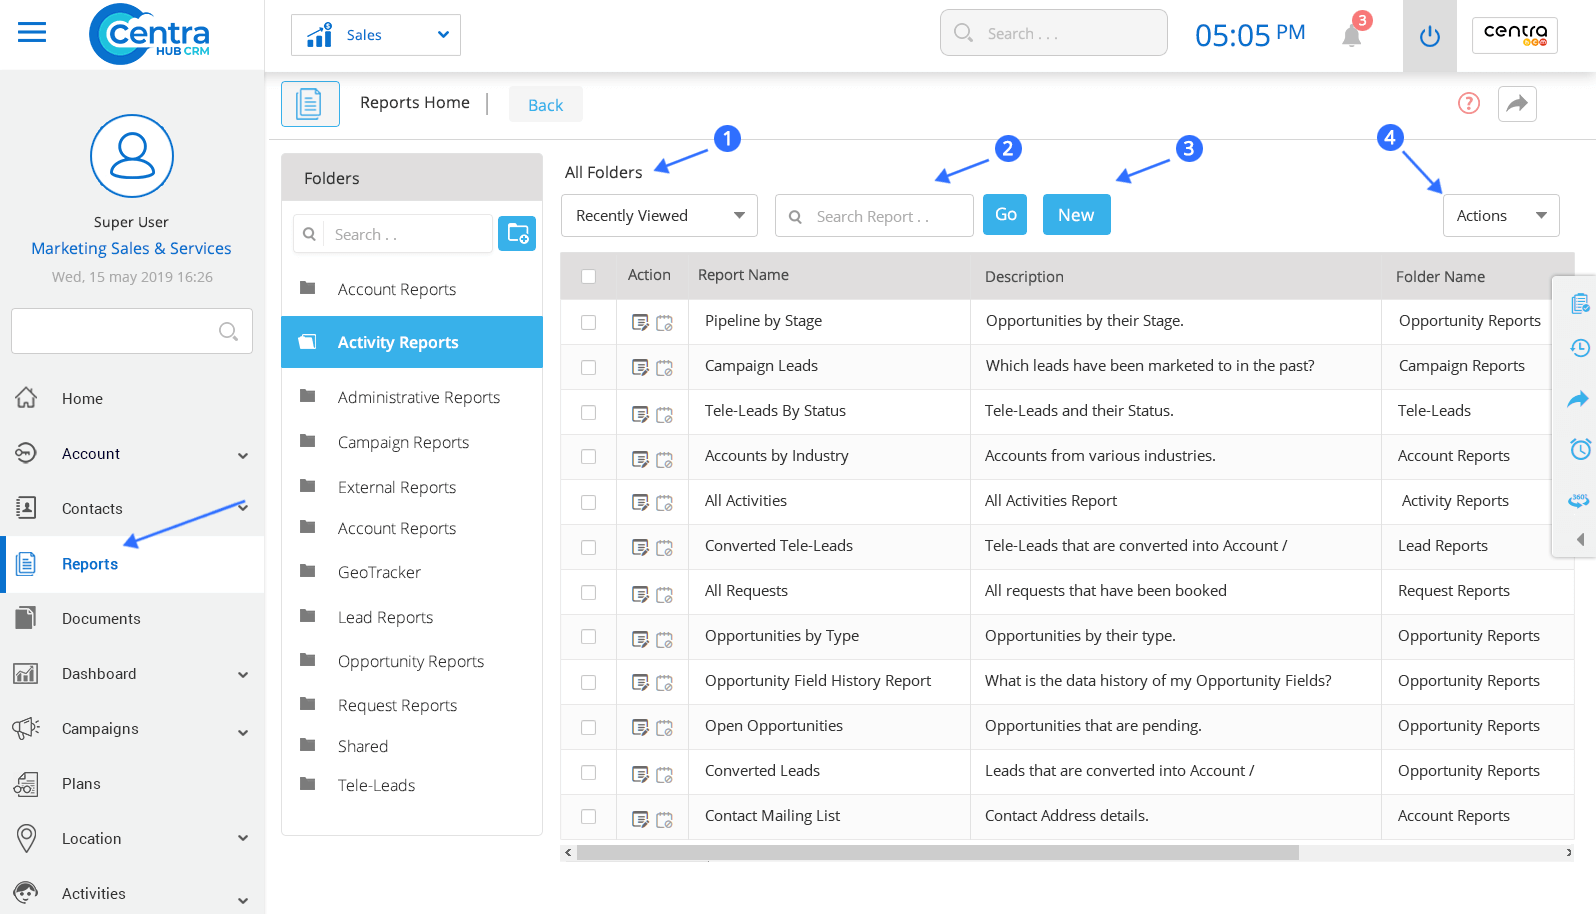Expand the Dashboard menu chevron

tap(243, 675)
